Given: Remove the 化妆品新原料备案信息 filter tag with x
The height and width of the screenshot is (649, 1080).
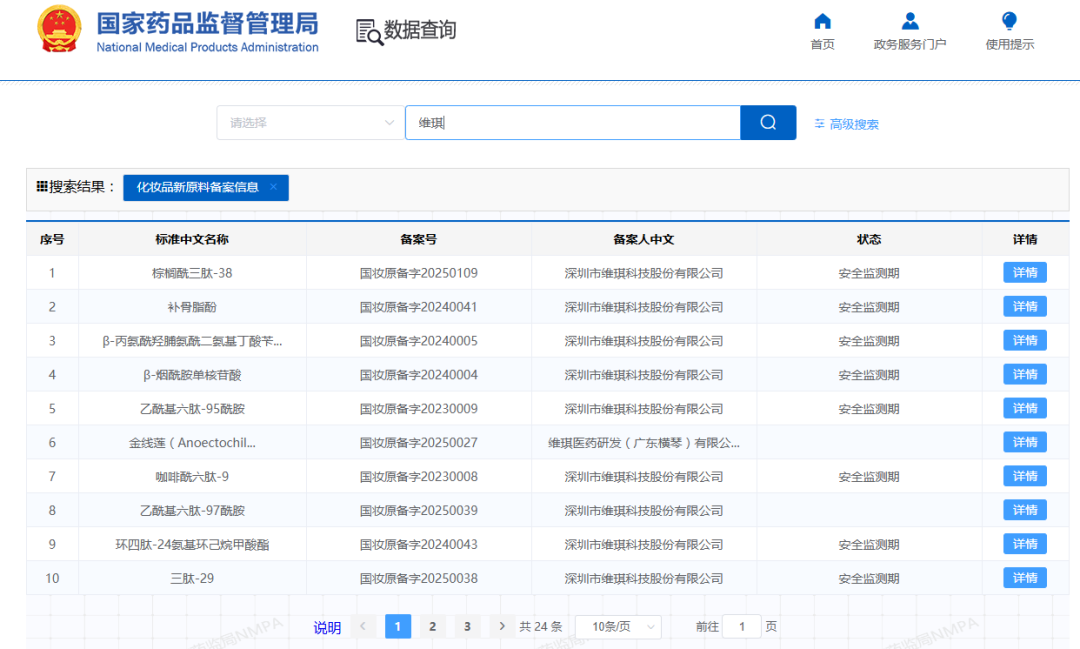Looking at the screenshot, I should click(273, 187).
